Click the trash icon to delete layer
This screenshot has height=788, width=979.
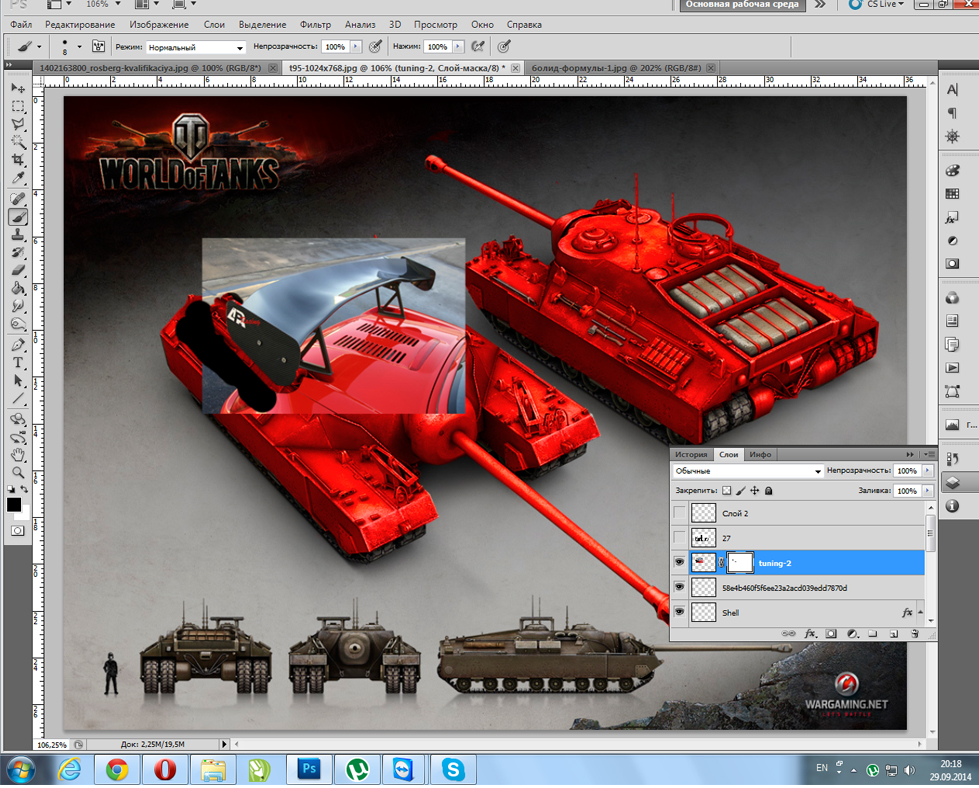[x=914, y=634]
